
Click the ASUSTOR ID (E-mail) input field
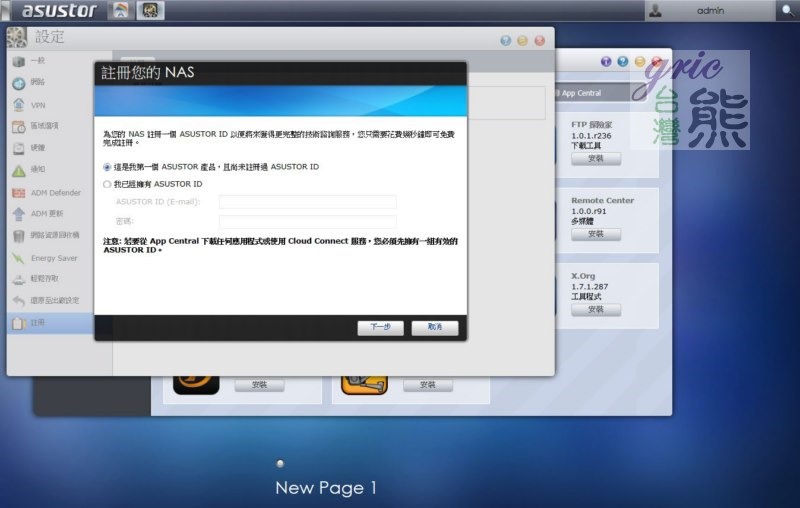pyautogui.click(x=308, y=202)
